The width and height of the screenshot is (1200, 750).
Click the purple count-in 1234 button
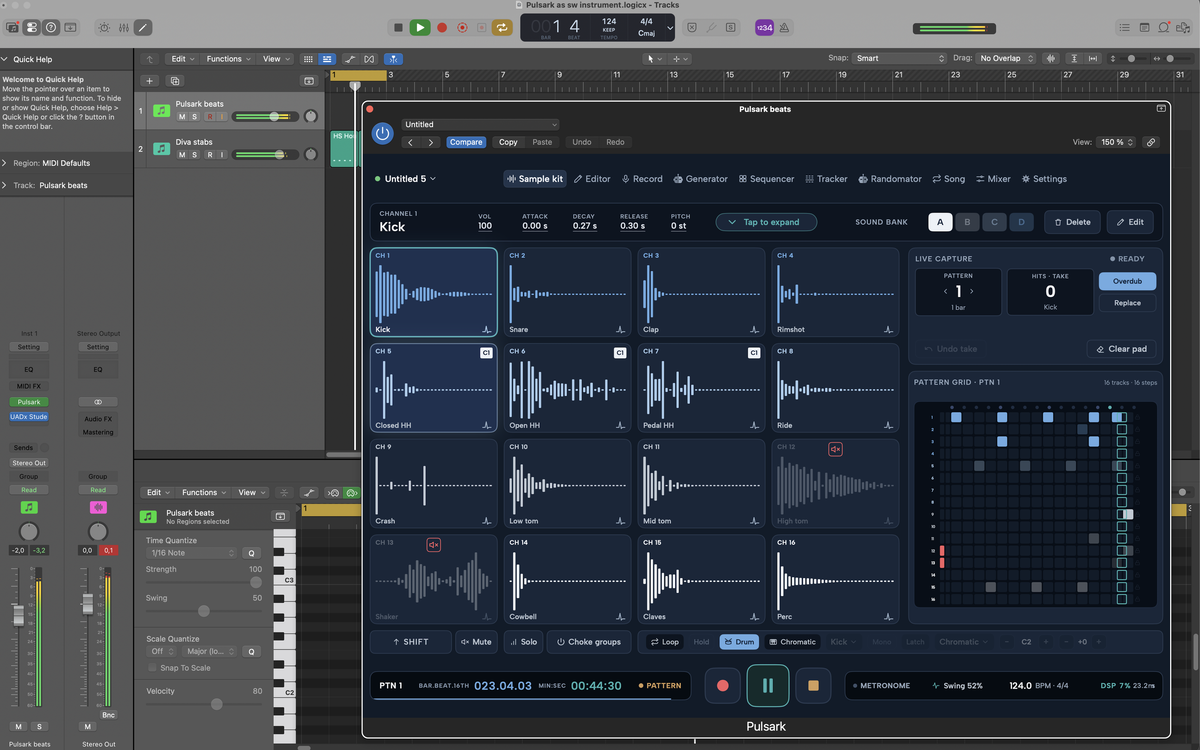pyautogui.click(x=764, y=28)
